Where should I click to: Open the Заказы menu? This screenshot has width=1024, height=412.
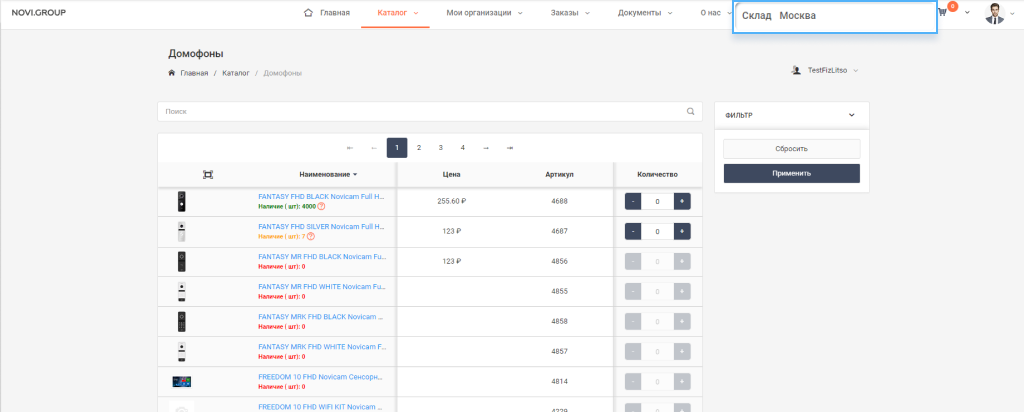click(x=569, y=13)
